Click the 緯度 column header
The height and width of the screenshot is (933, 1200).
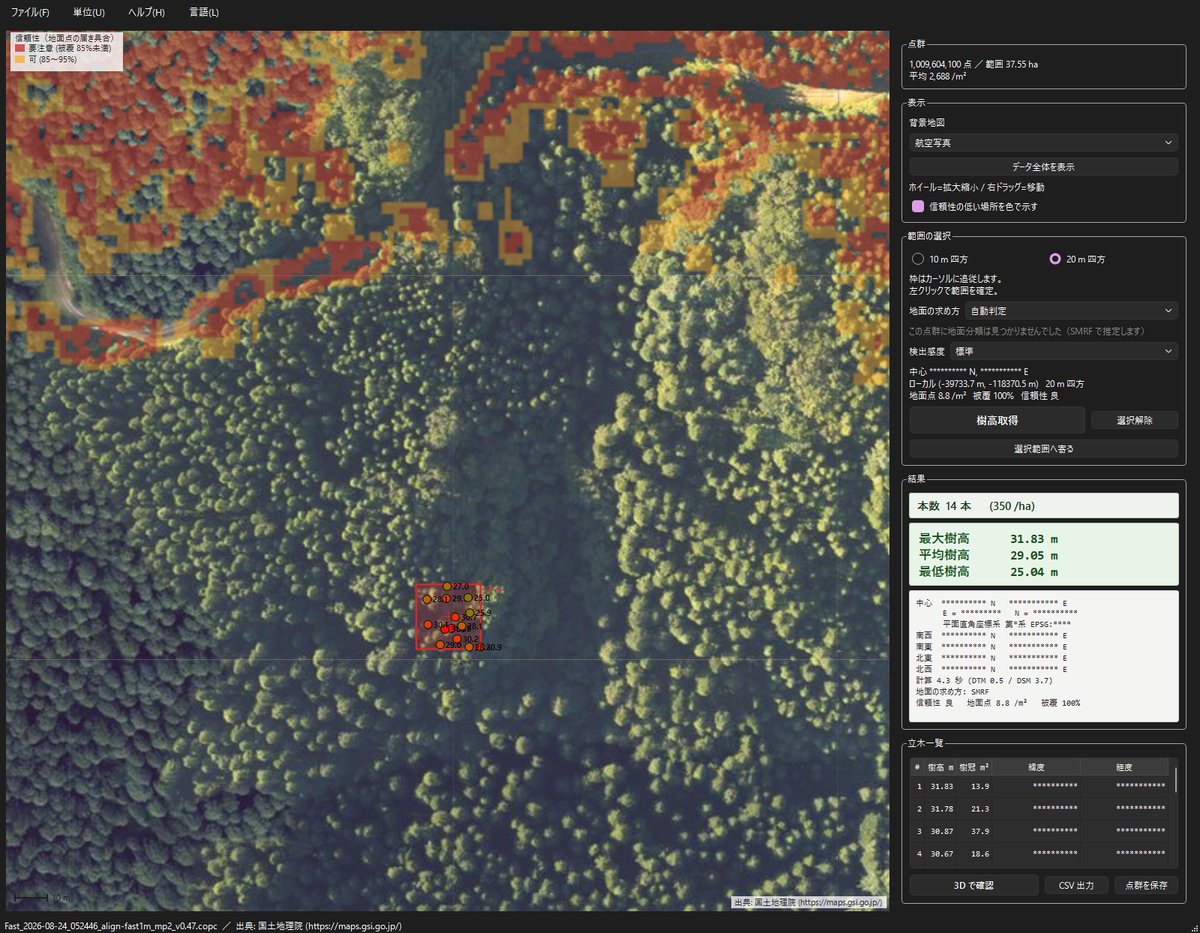tap(1035, 767)
